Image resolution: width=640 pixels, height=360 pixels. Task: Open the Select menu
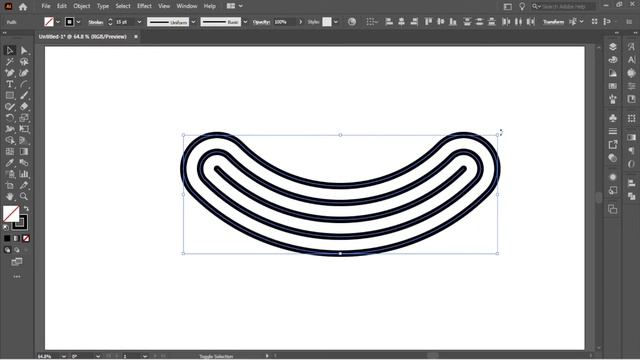coord(123,6)
